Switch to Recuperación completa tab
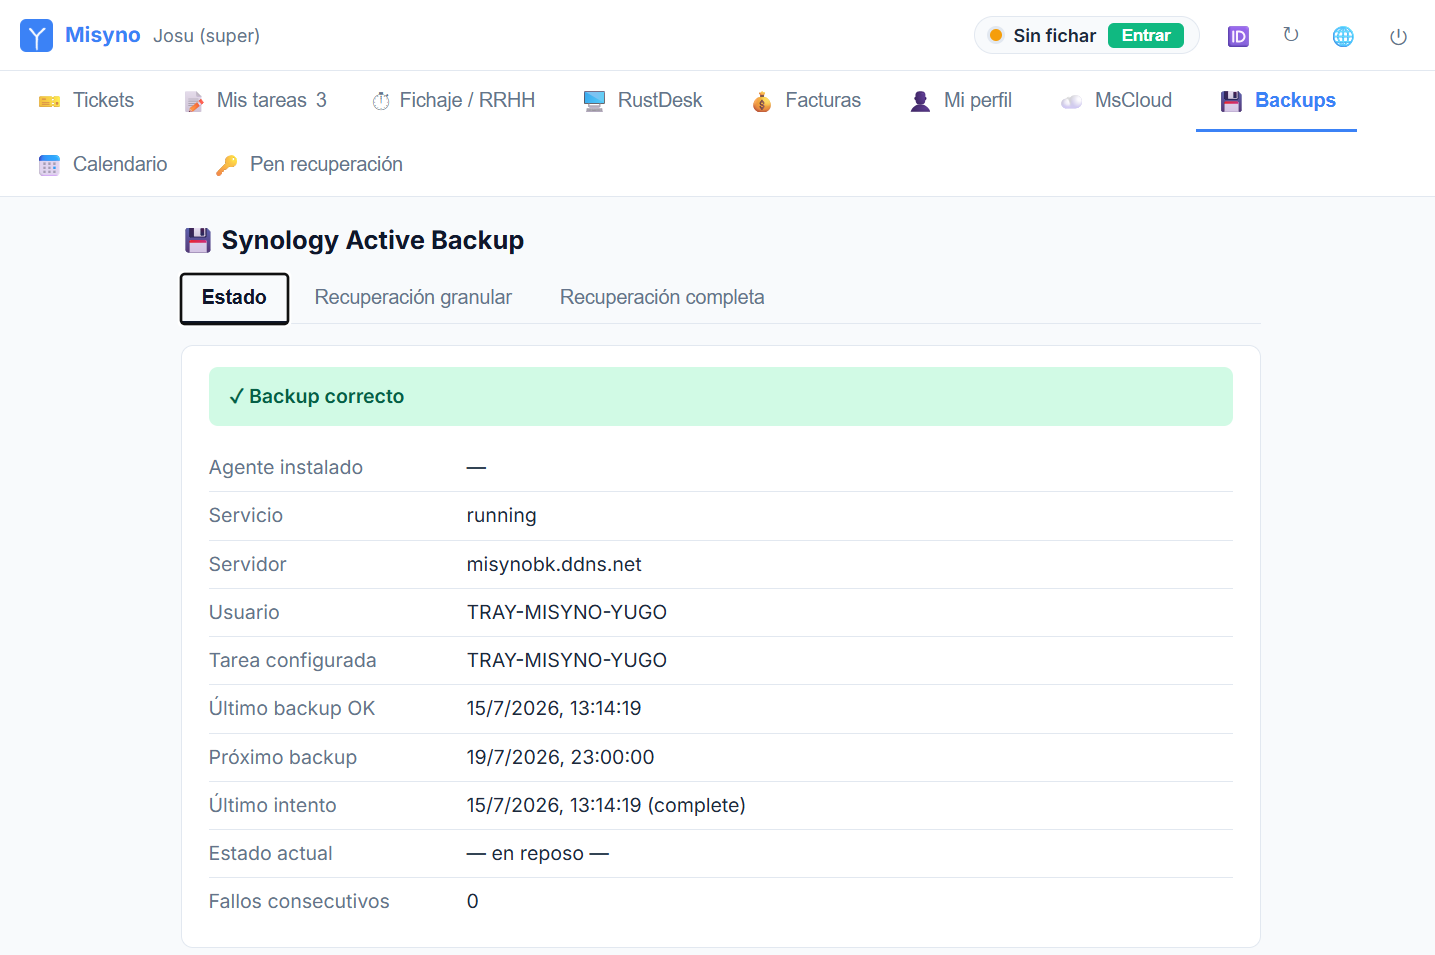 662,298
